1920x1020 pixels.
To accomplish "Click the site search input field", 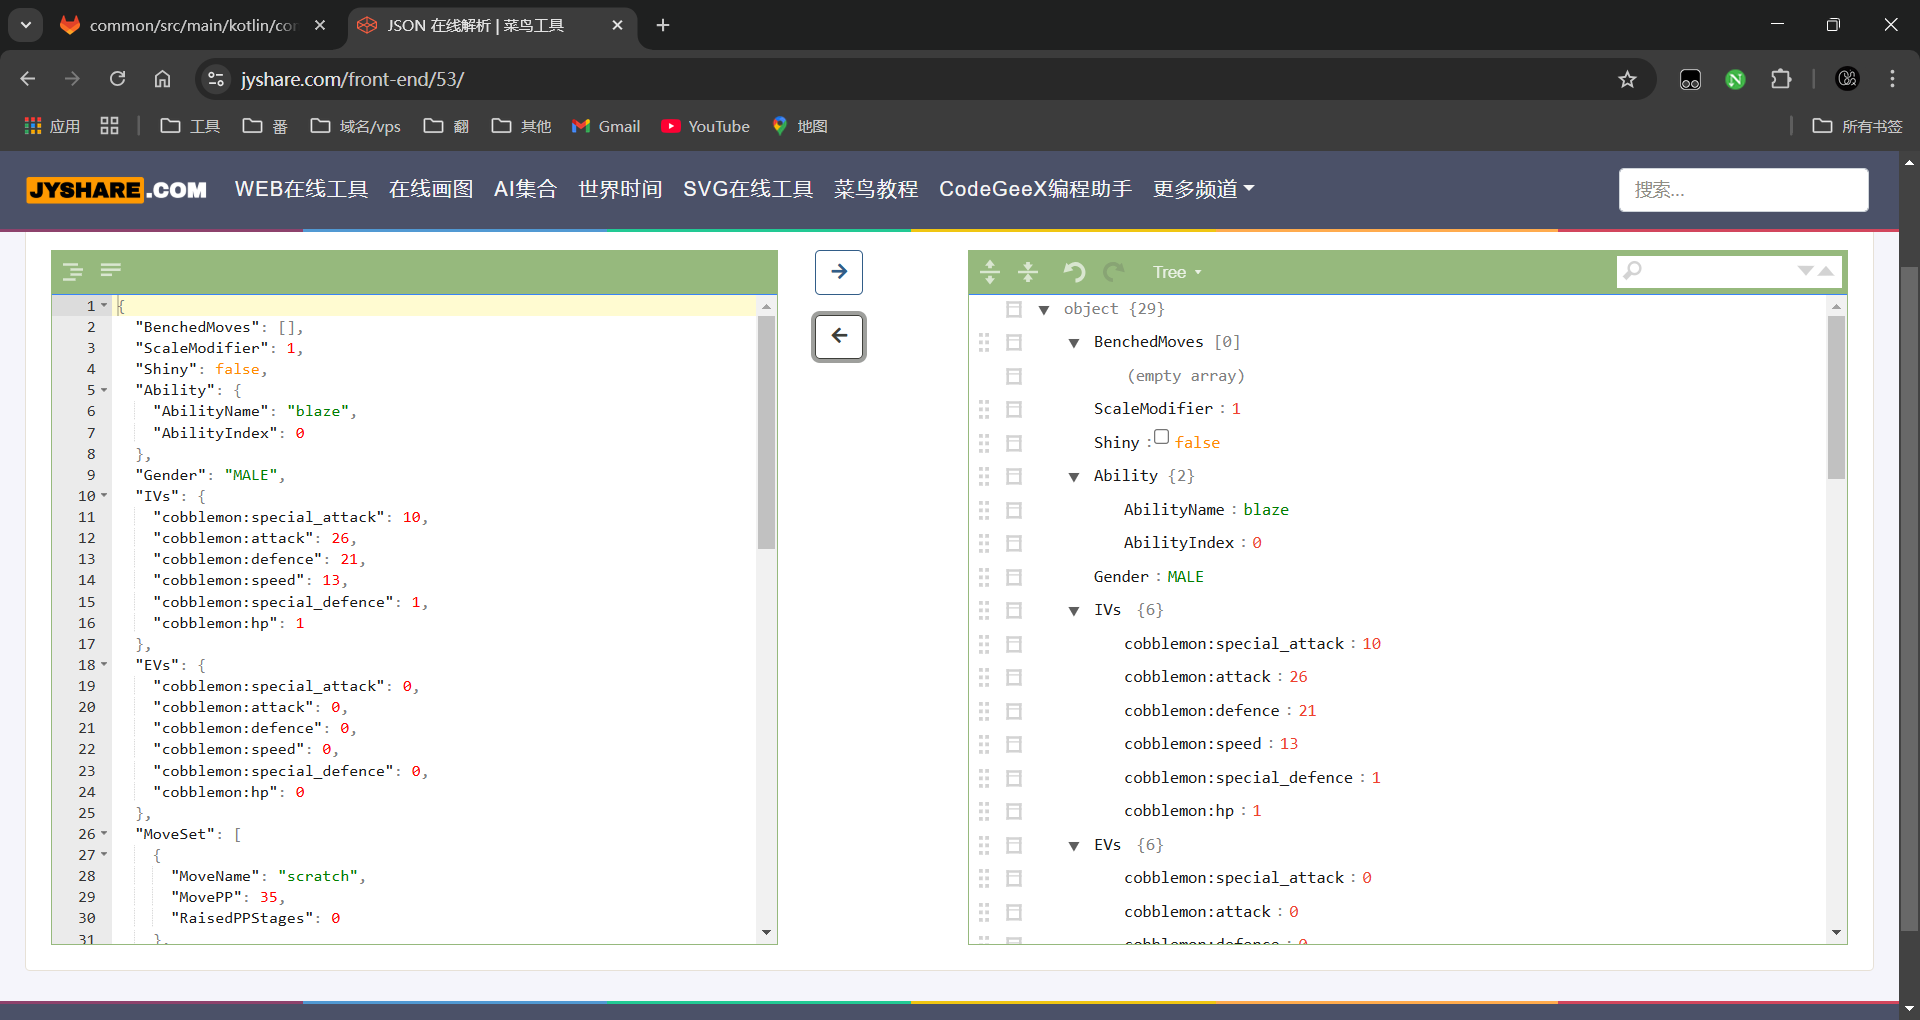I will [1742, 190].
